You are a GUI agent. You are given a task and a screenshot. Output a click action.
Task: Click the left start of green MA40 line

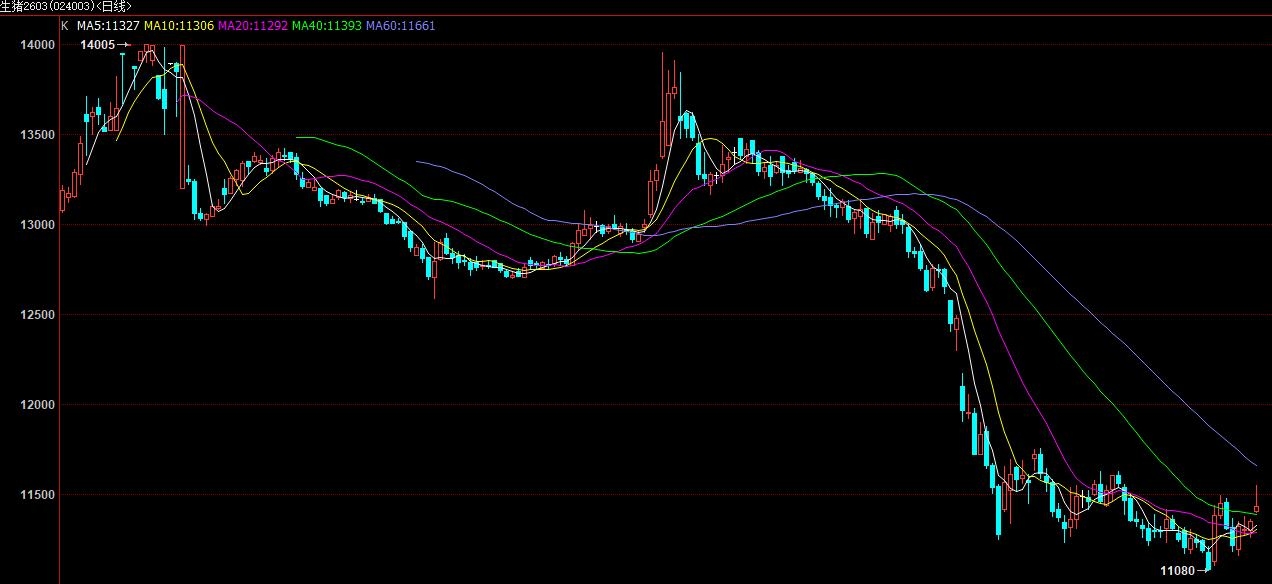click(298, 137)
